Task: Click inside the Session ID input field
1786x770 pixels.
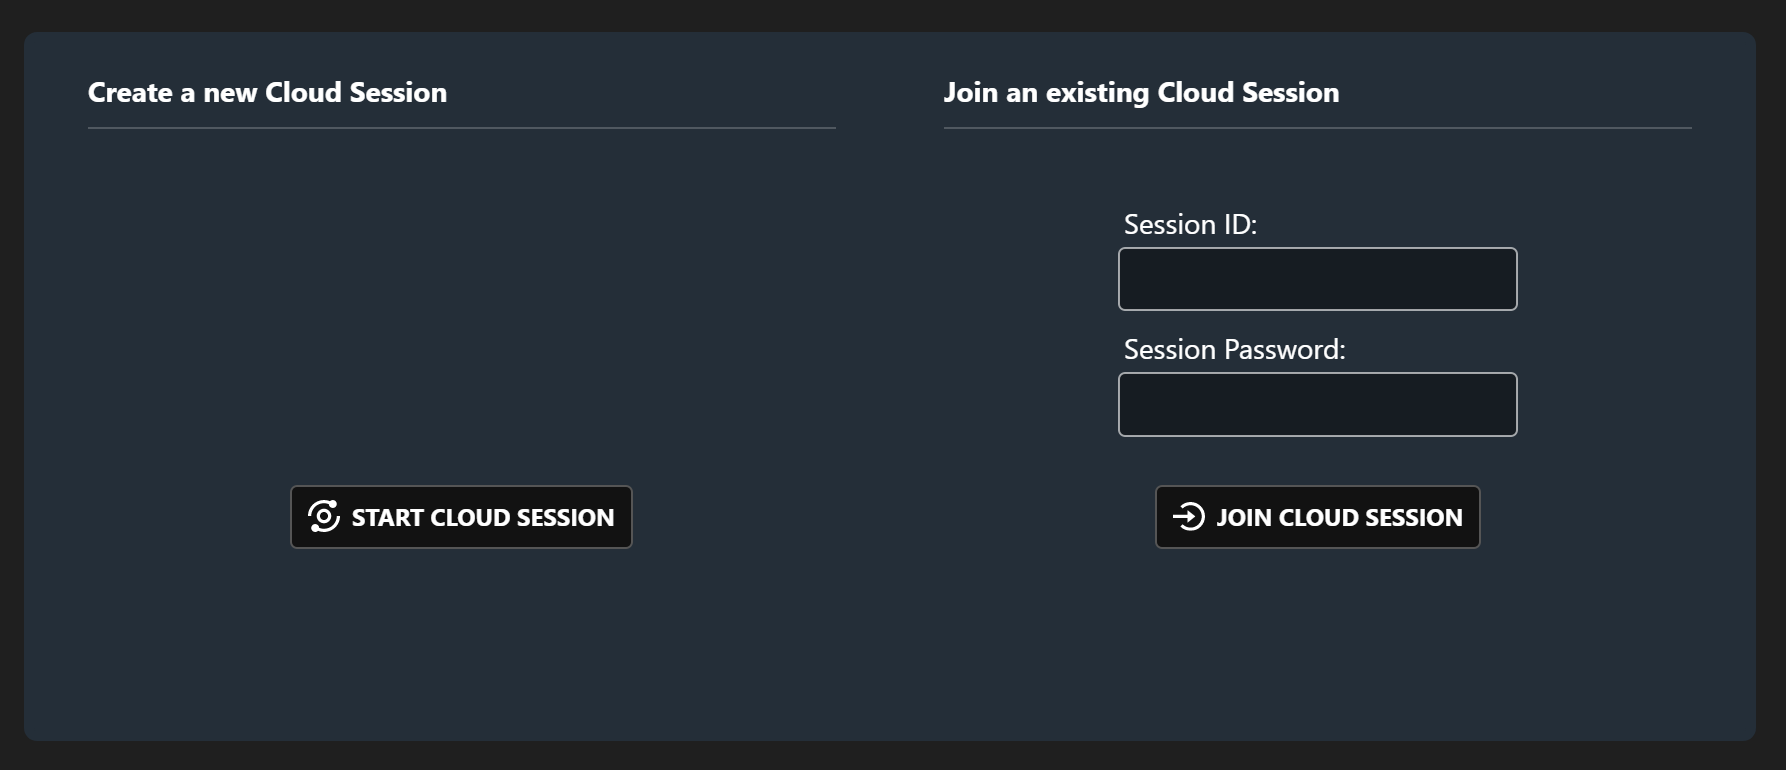Action: (1316, 278)
